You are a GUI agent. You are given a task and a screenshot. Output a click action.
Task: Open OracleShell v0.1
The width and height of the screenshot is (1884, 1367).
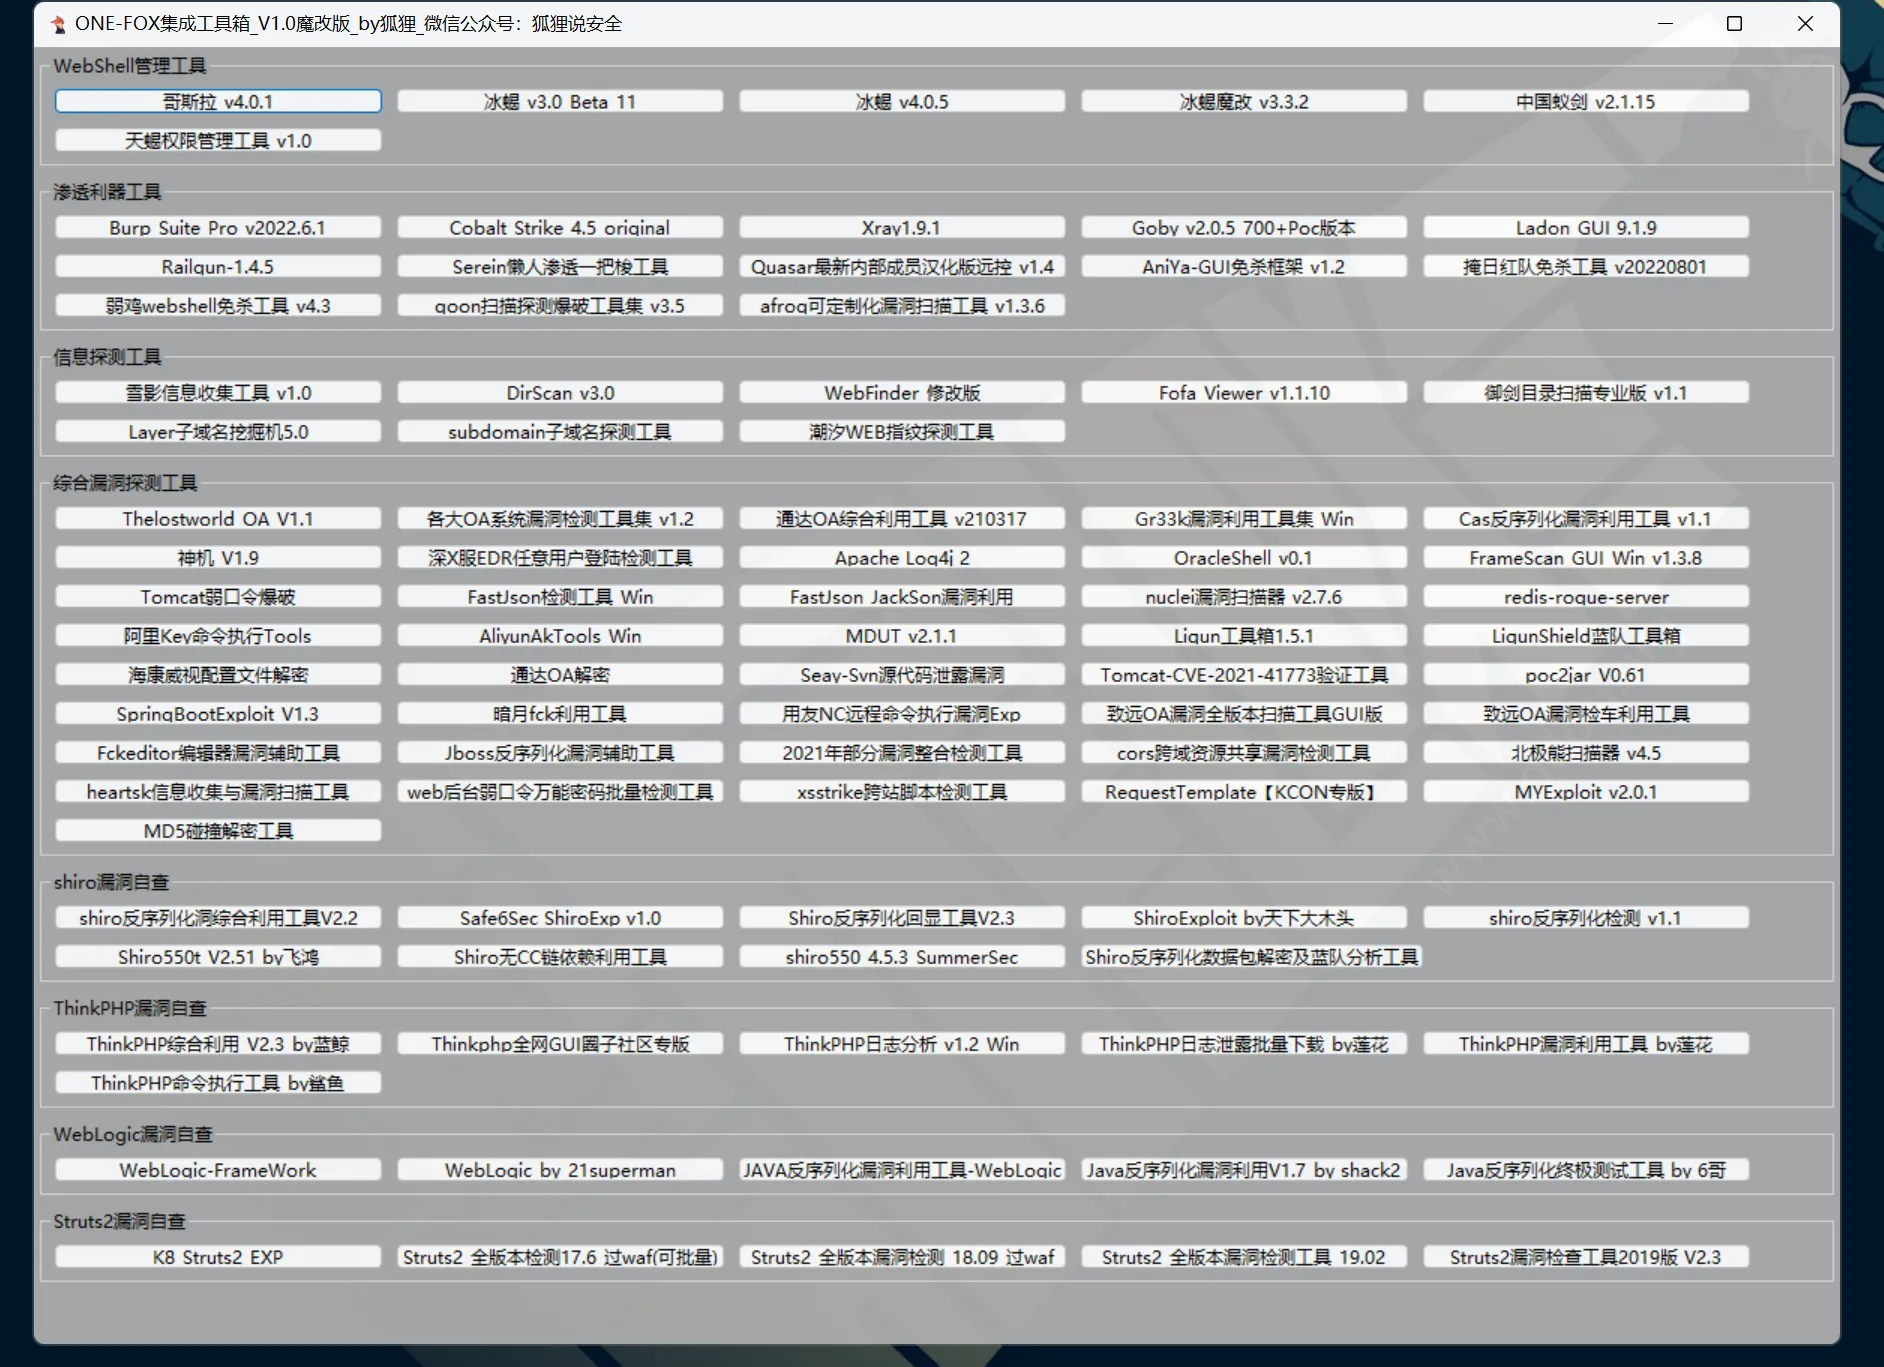[x=1244, y=558]
